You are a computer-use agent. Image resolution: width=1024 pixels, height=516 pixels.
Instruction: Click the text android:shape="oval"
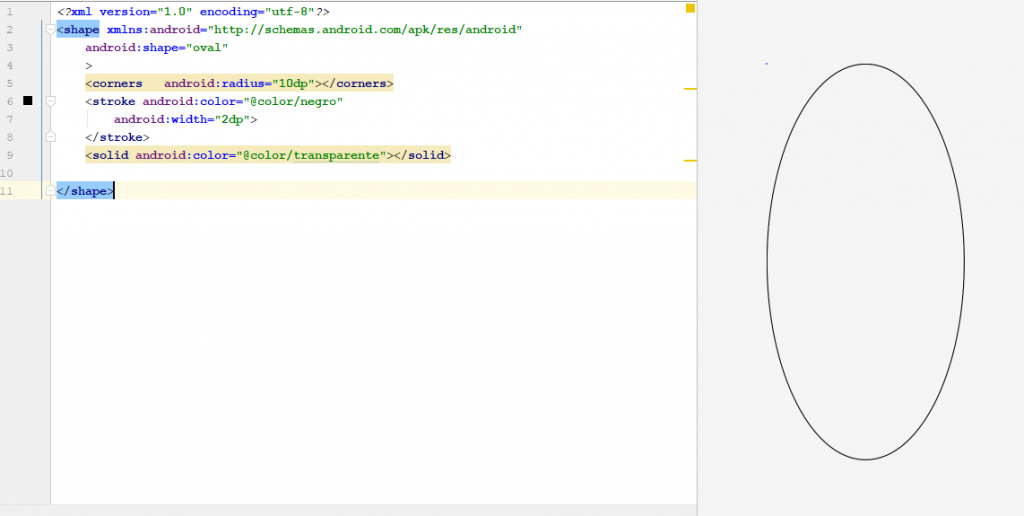click(157, 48)
